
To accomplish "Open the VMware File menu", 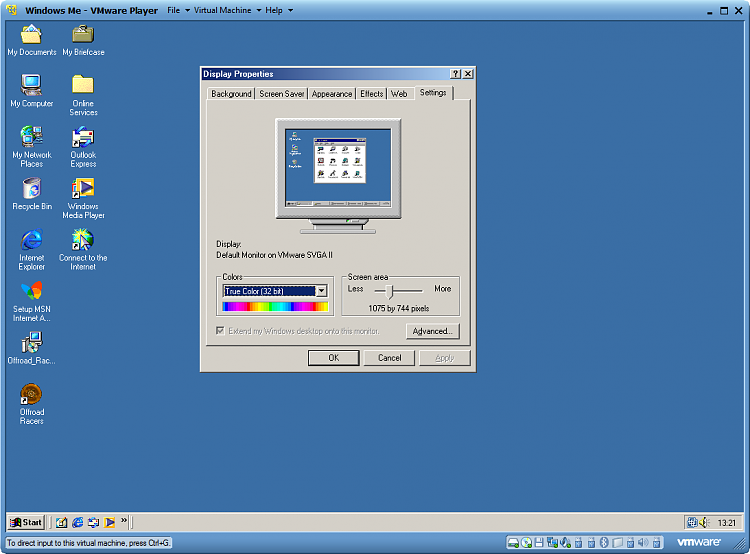I will pyautogui.click(x=178, y=10).
